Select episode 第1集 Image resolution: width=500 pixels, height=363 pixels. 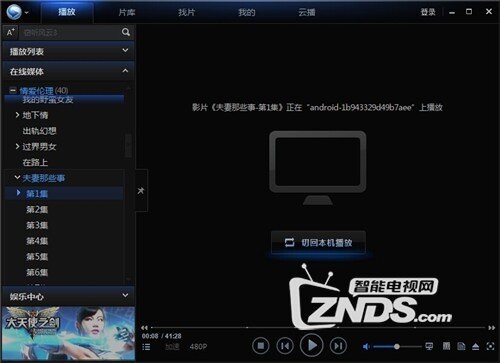[x=37, y=194]
